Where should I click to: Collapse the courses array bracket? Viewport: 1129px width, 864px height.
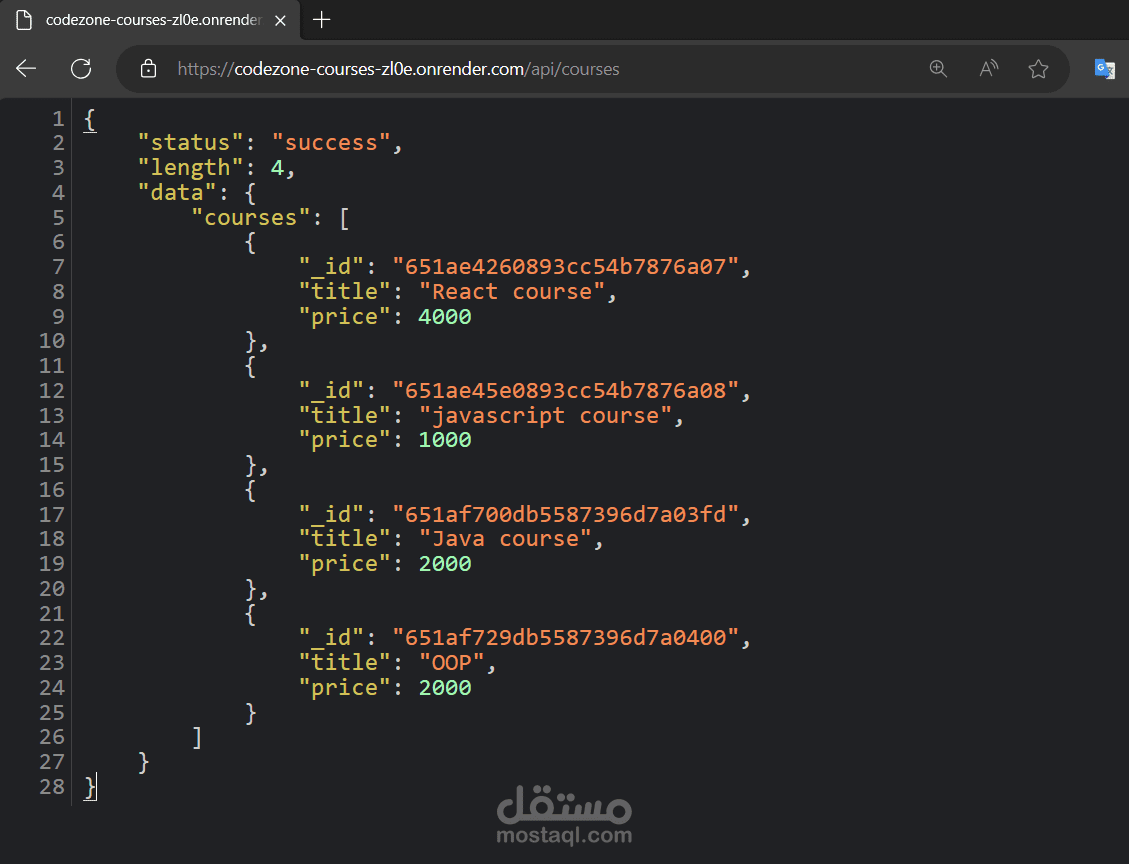click(x=344, y=217)
